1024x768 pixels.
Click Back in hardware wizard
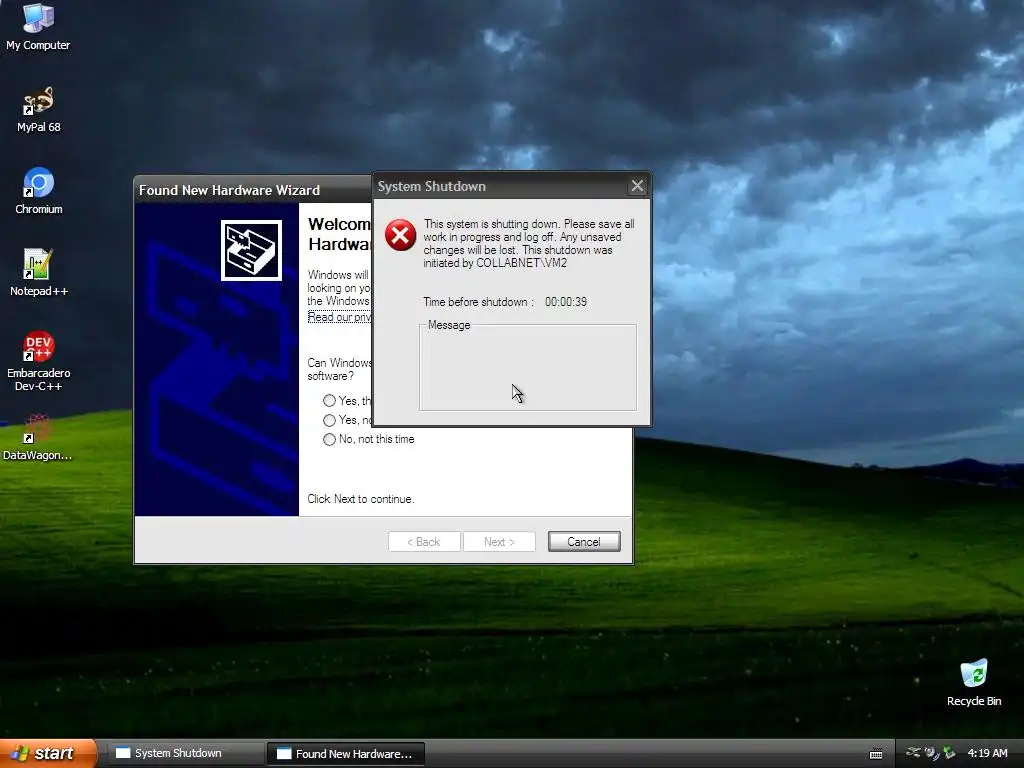click(424, 541)
